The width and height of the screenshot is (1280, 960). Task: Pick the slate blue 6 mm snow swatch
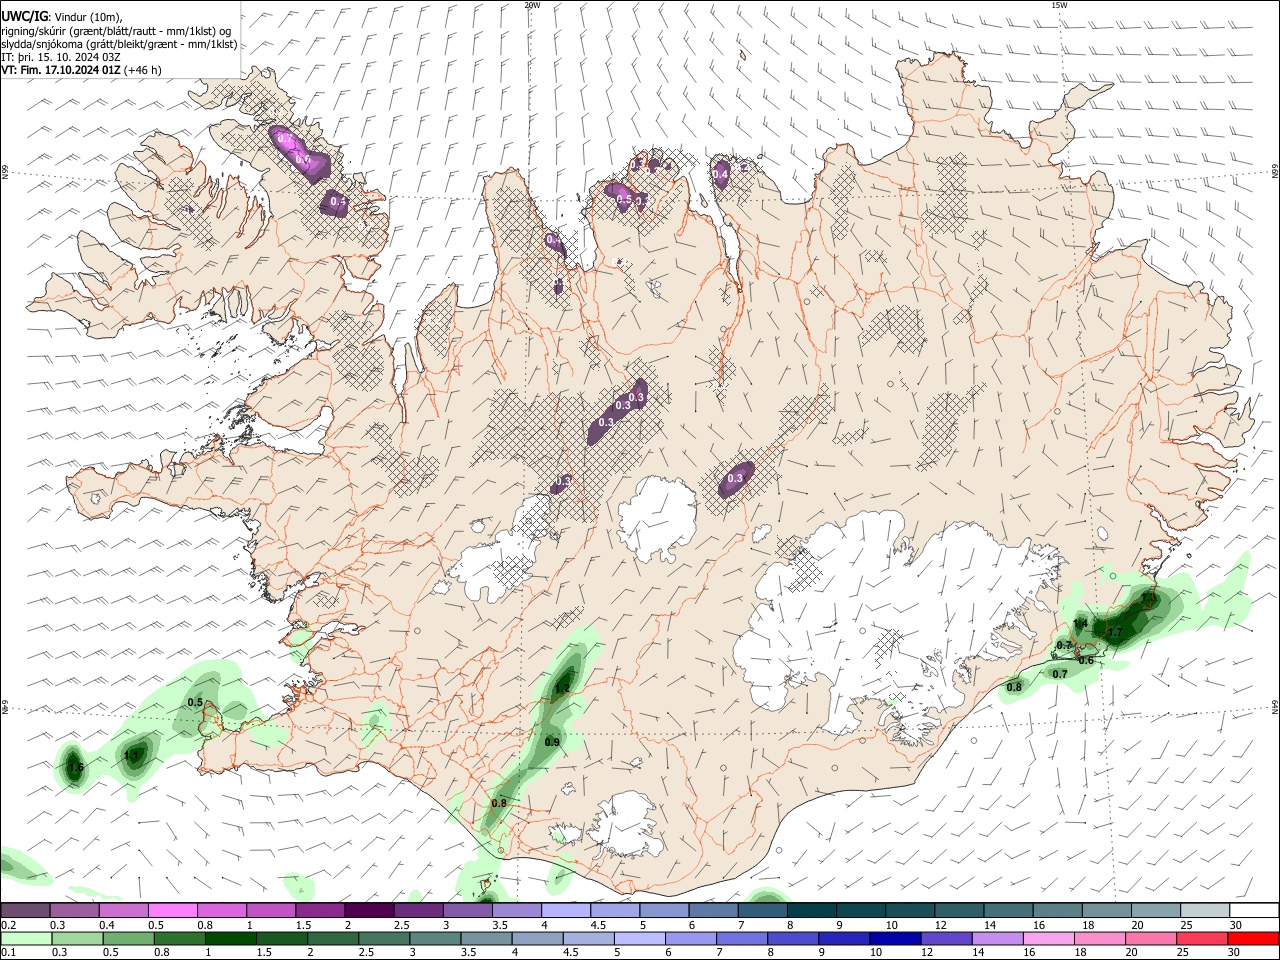714,910
